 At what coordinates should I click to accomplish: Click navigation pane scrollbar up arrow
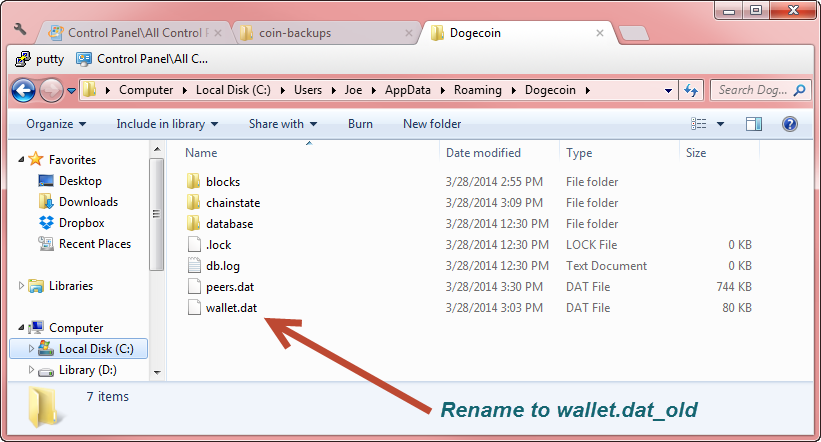(157, 150)
